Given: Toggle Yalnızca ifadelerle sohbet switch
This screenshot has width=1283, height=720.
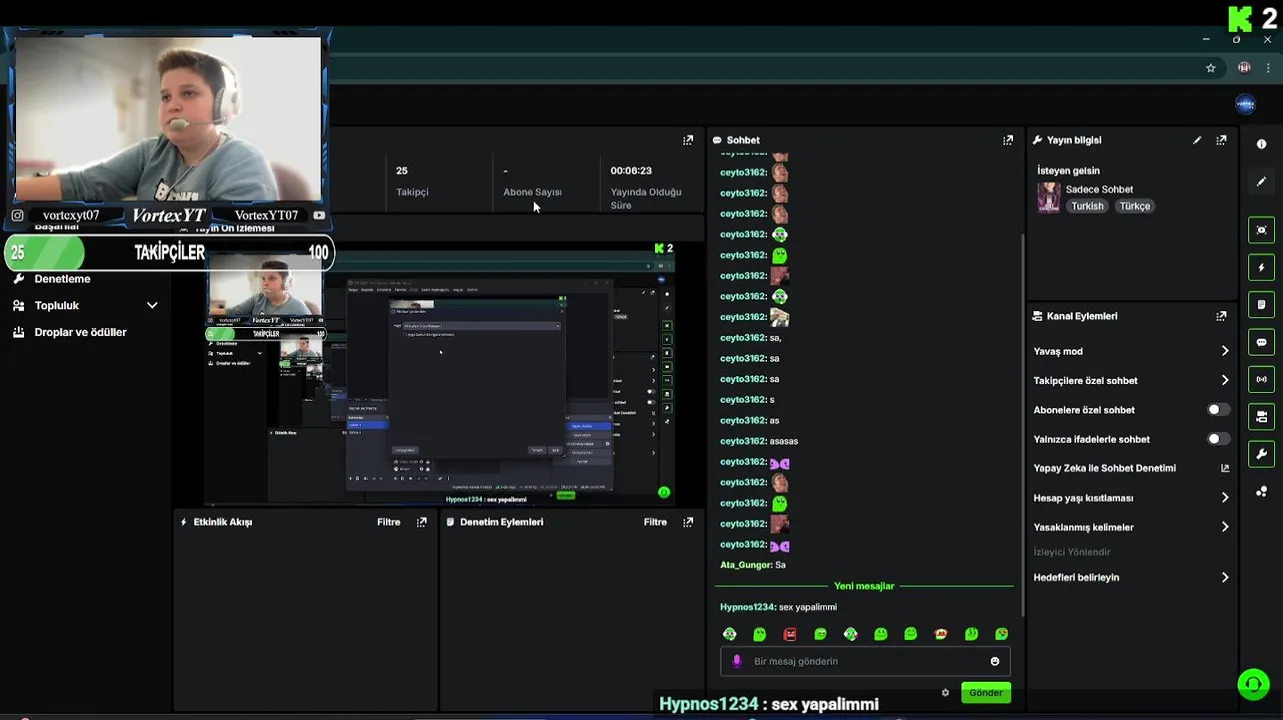Looking at the screenshot, I should (x=1218, y=439).
